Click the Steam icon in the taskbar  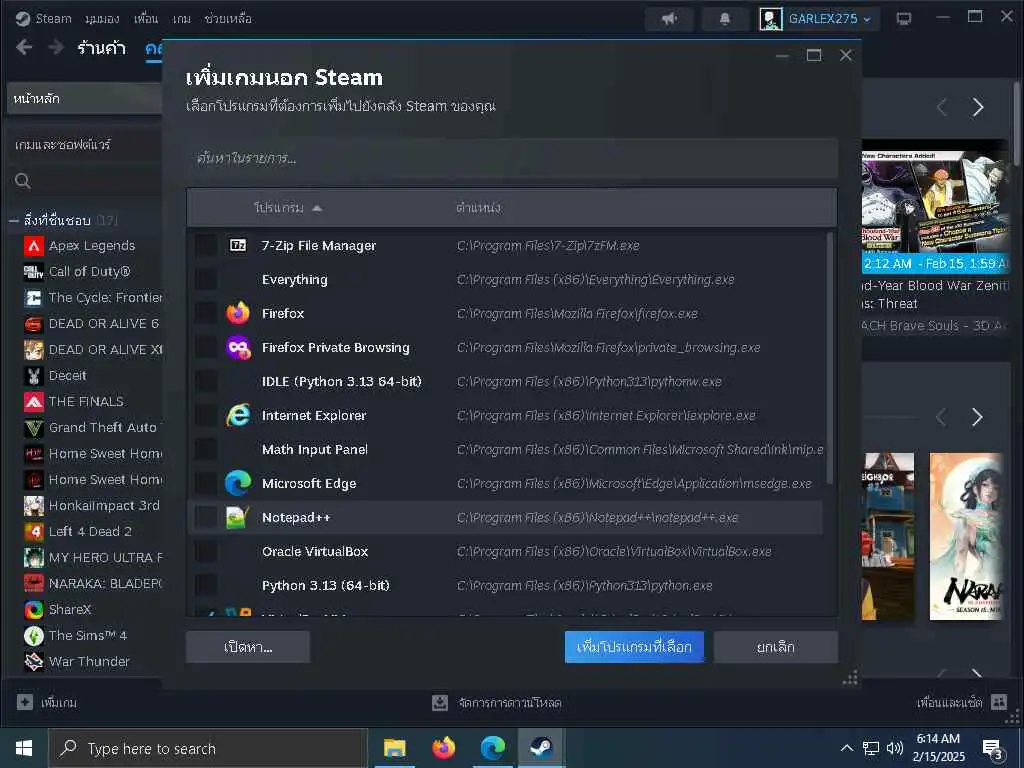pyautogui.click(x=541, y=748)
